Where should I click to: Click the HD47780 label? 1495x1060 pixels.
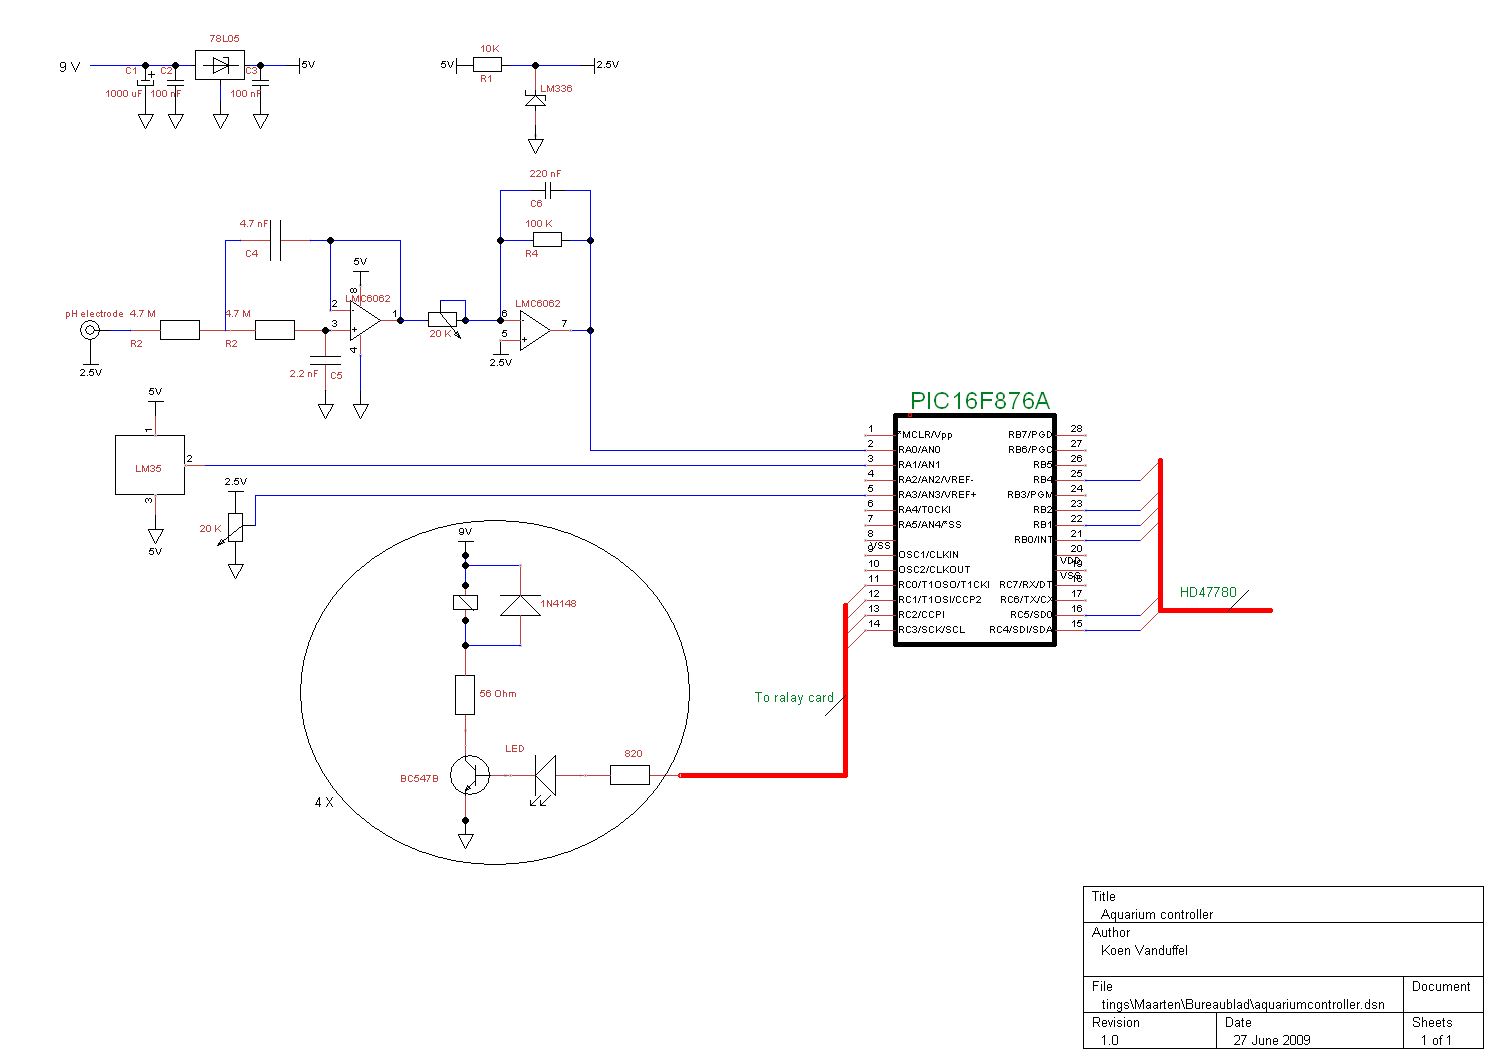tap(1208, 592)
